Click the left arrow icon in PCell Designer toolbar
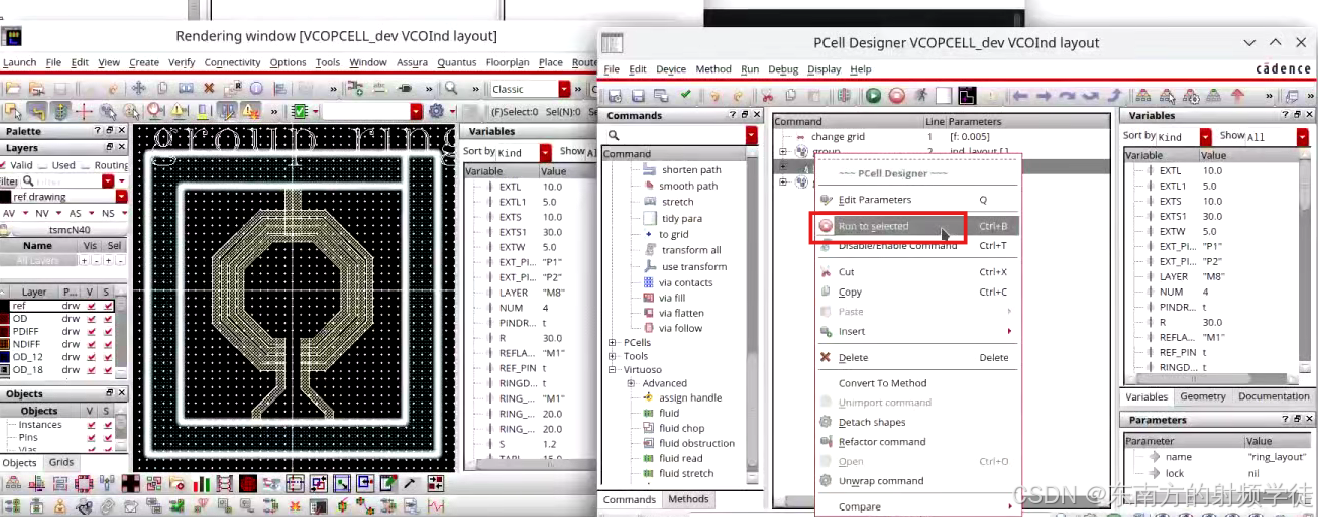The width and height of the screenshot is (1318, 517). tap(1020, 96)
